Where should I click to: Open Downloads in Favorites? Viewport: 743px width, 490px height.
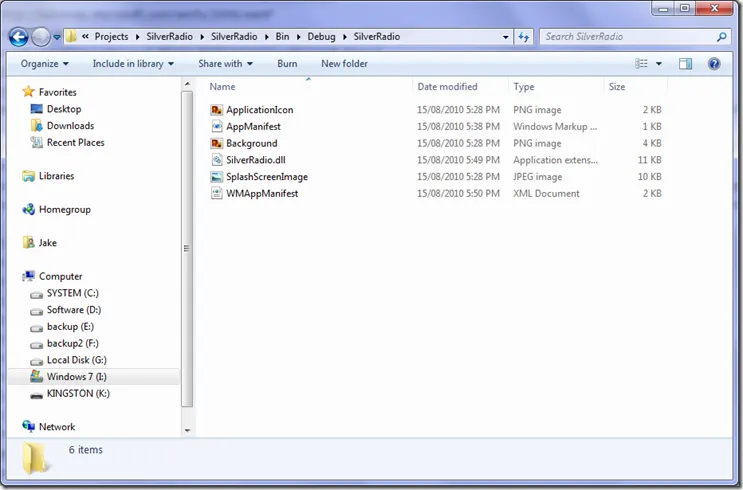[x=70, y=126]
